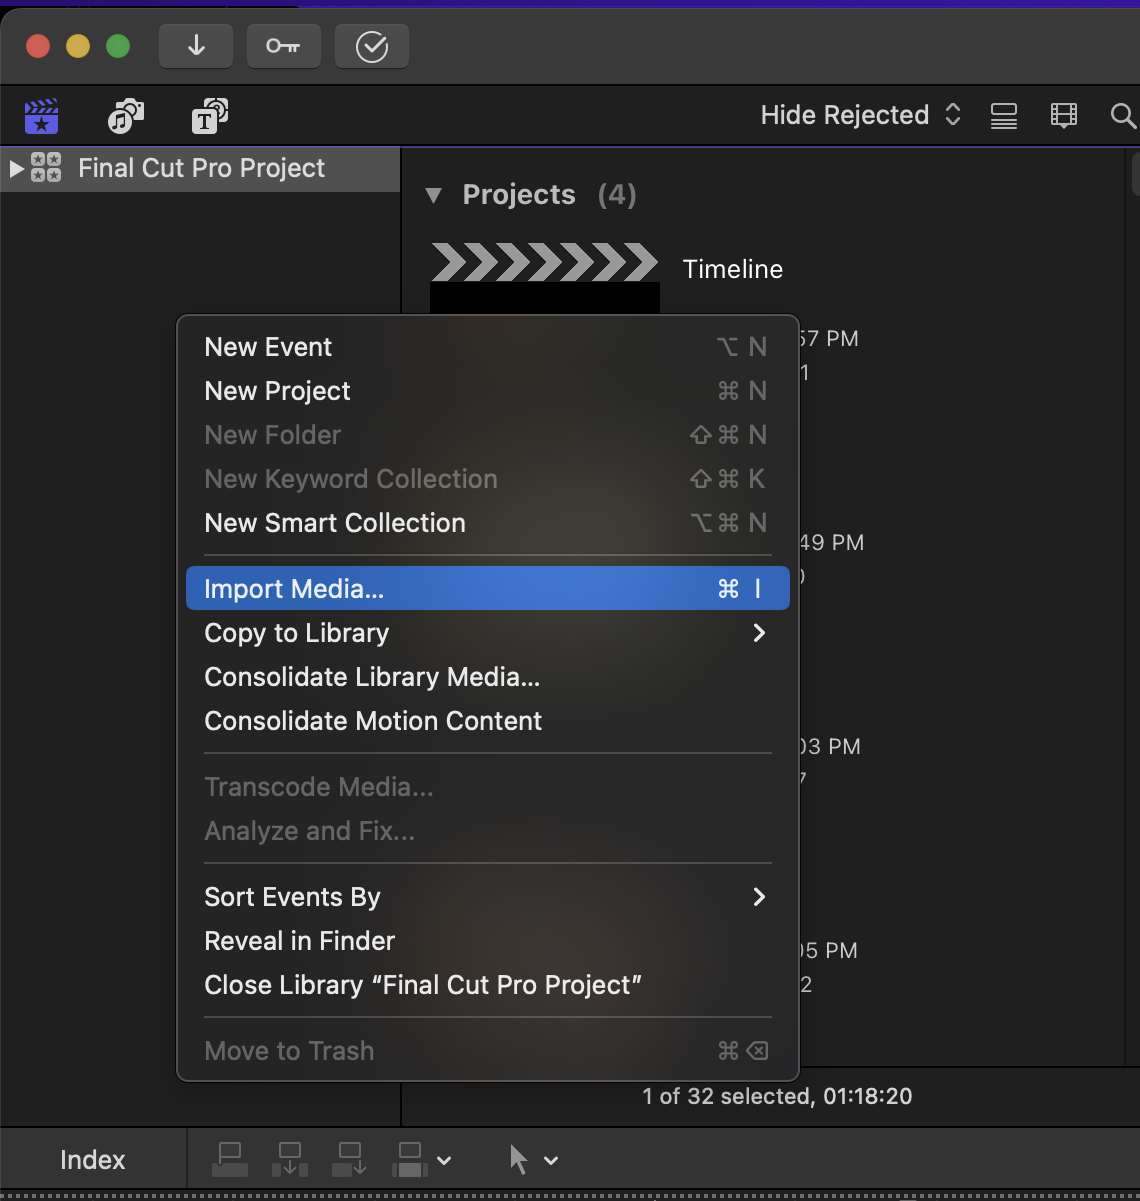Open the Clip Appearance filmstrip options
1140x1201 pixels.
click(1064, 116)
